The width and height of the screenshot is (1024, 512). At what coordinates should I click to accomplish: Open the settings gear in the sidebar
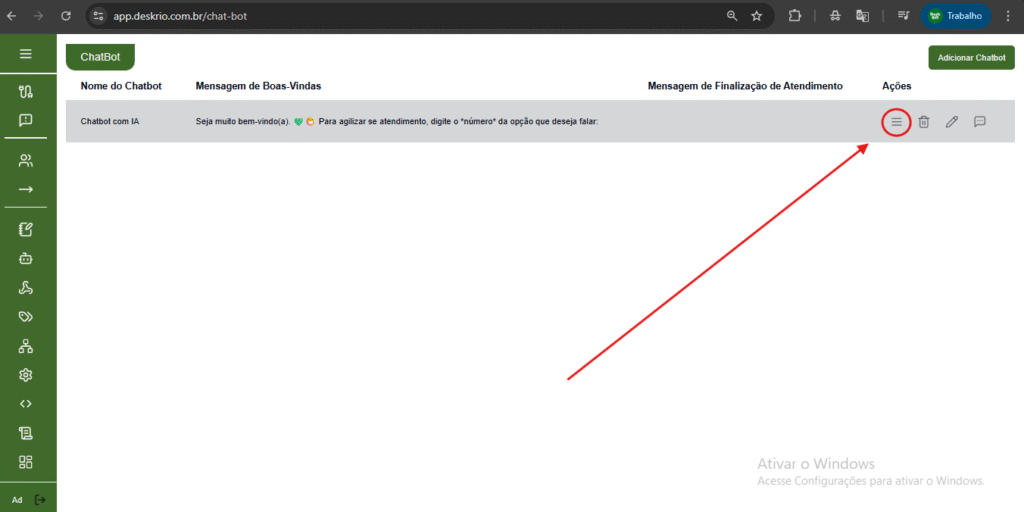pos(26,375)
